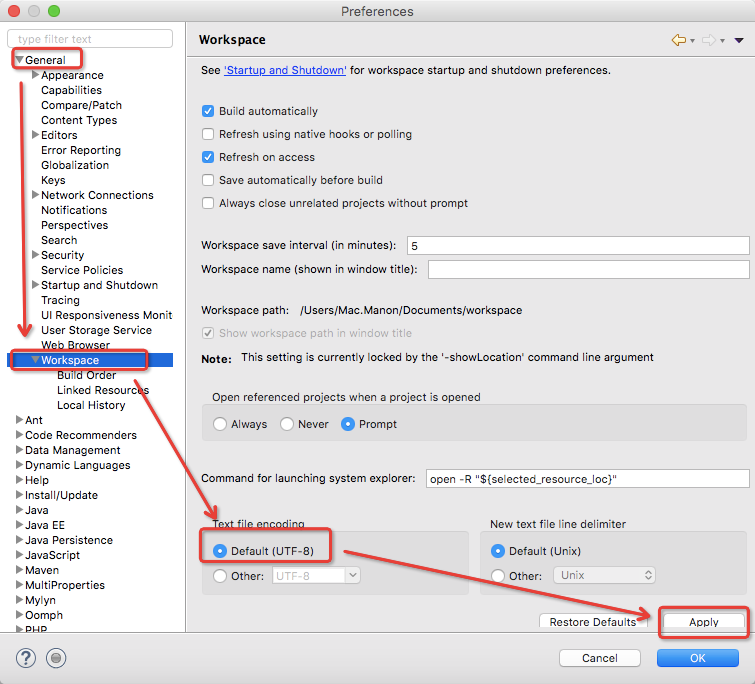The width and height of the screenshot is (755, 684).
Task: Confirm preferences with OK button
Action: point(698,658)
